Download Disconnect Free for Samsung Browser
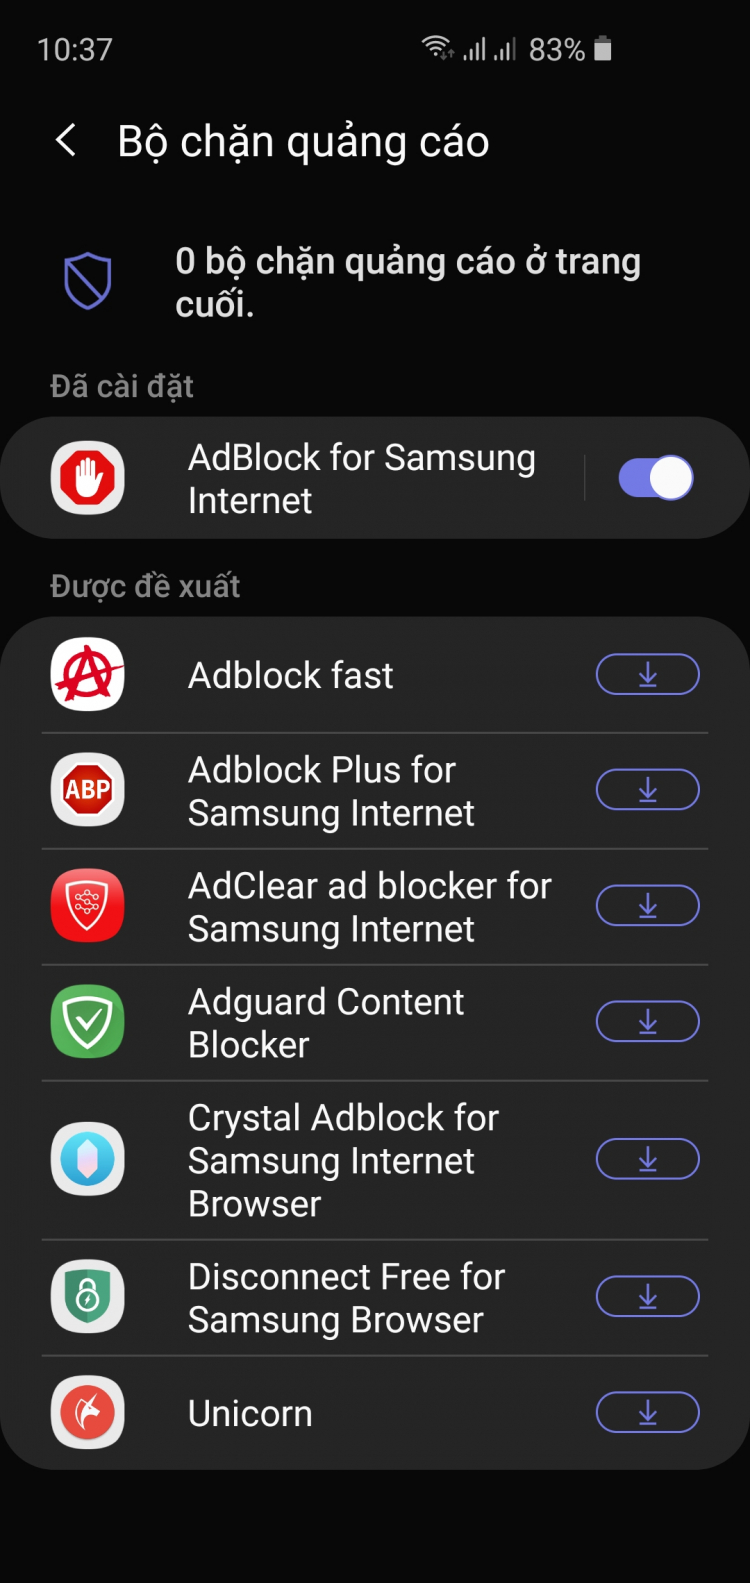 click(x=648, y=1297)
